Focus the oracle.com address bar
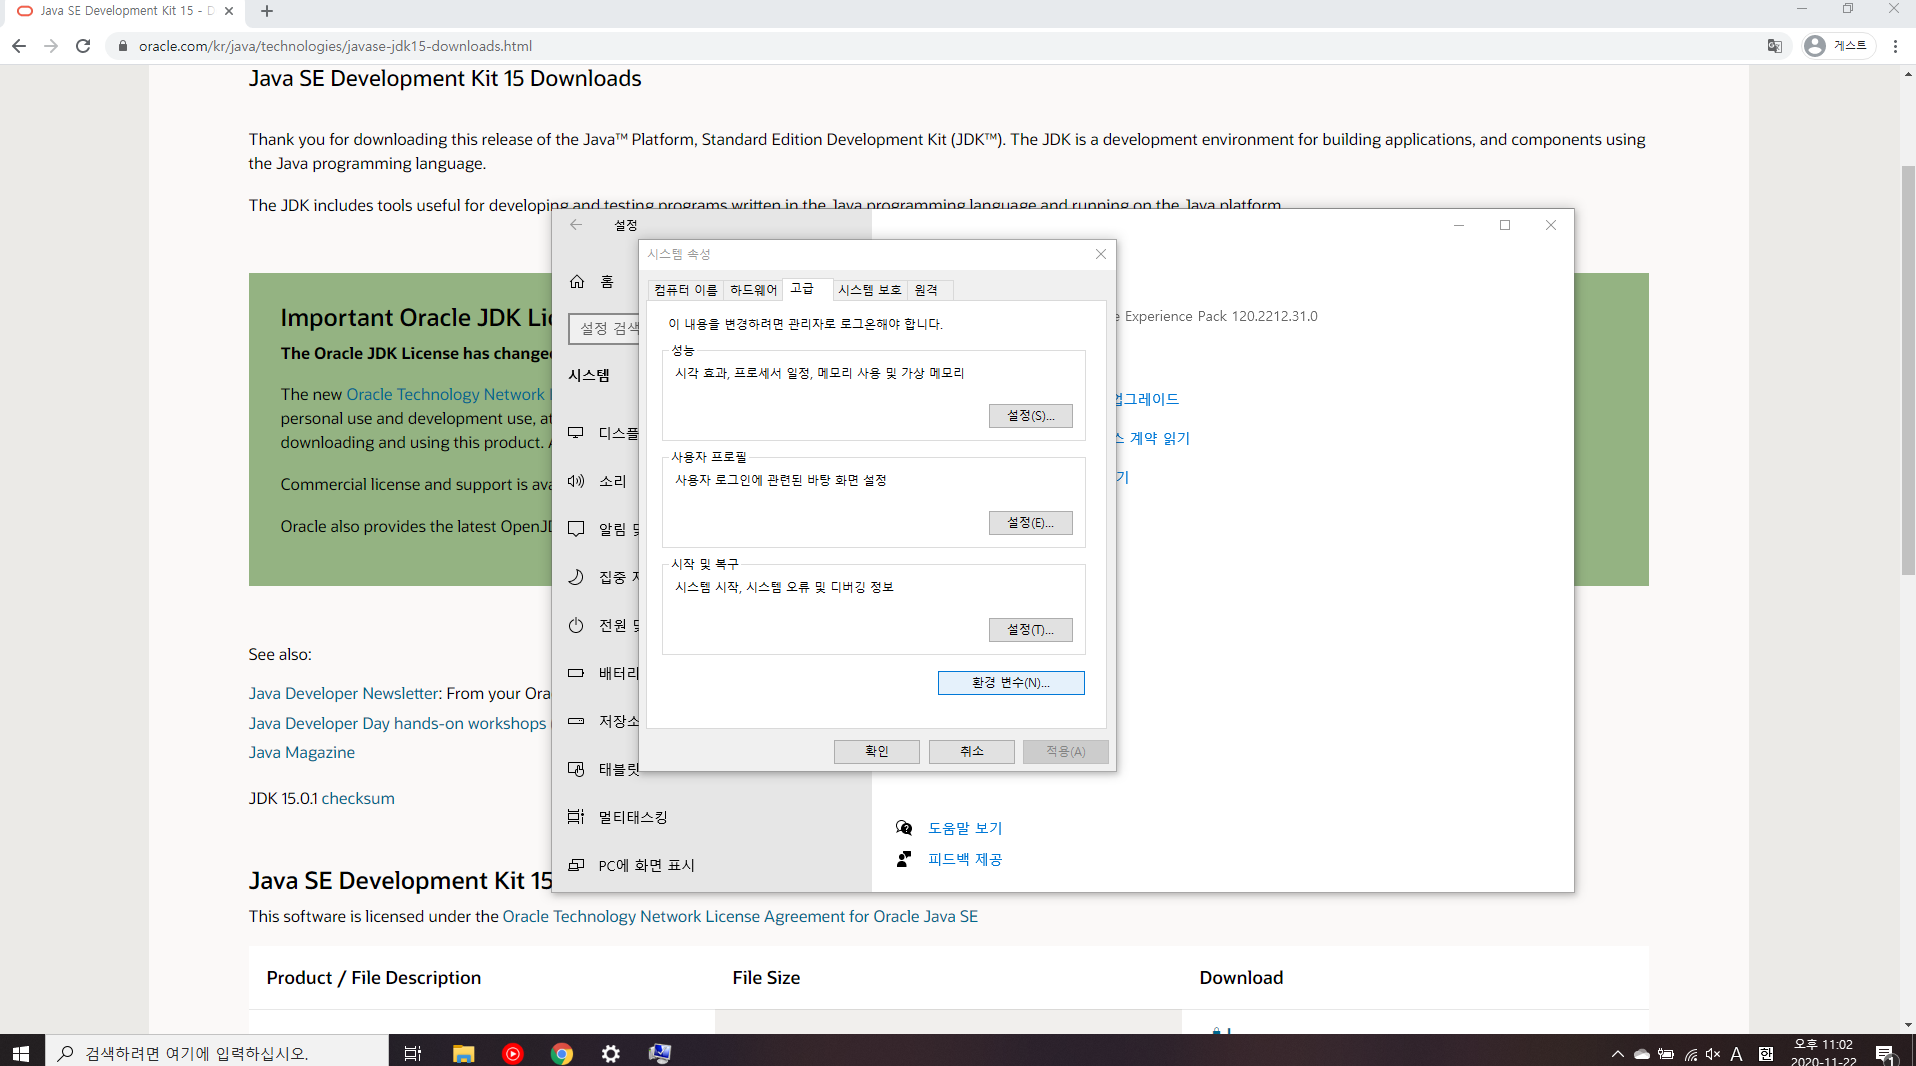Screen dimensions: 1916x1066 pos(930,46)
